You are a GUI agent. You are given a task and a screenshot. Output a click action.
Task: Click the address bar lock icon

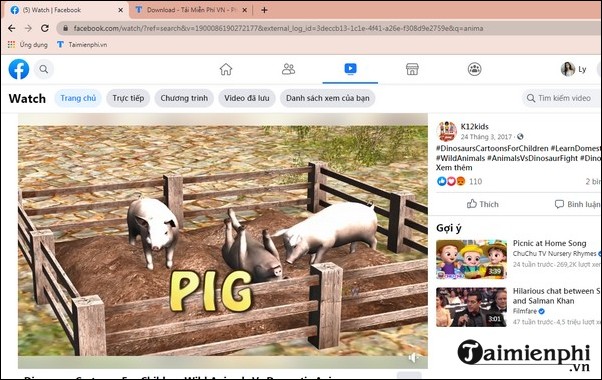65,28
